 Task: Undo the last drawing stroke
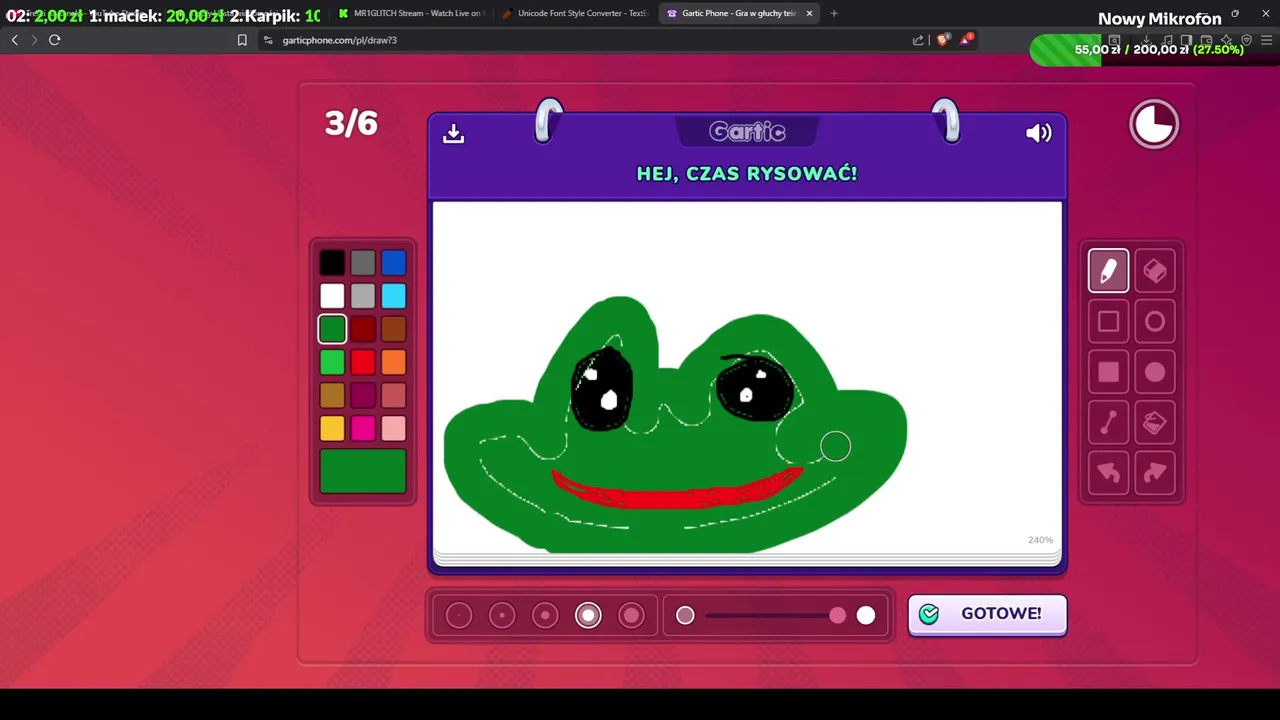(1108, 473)
